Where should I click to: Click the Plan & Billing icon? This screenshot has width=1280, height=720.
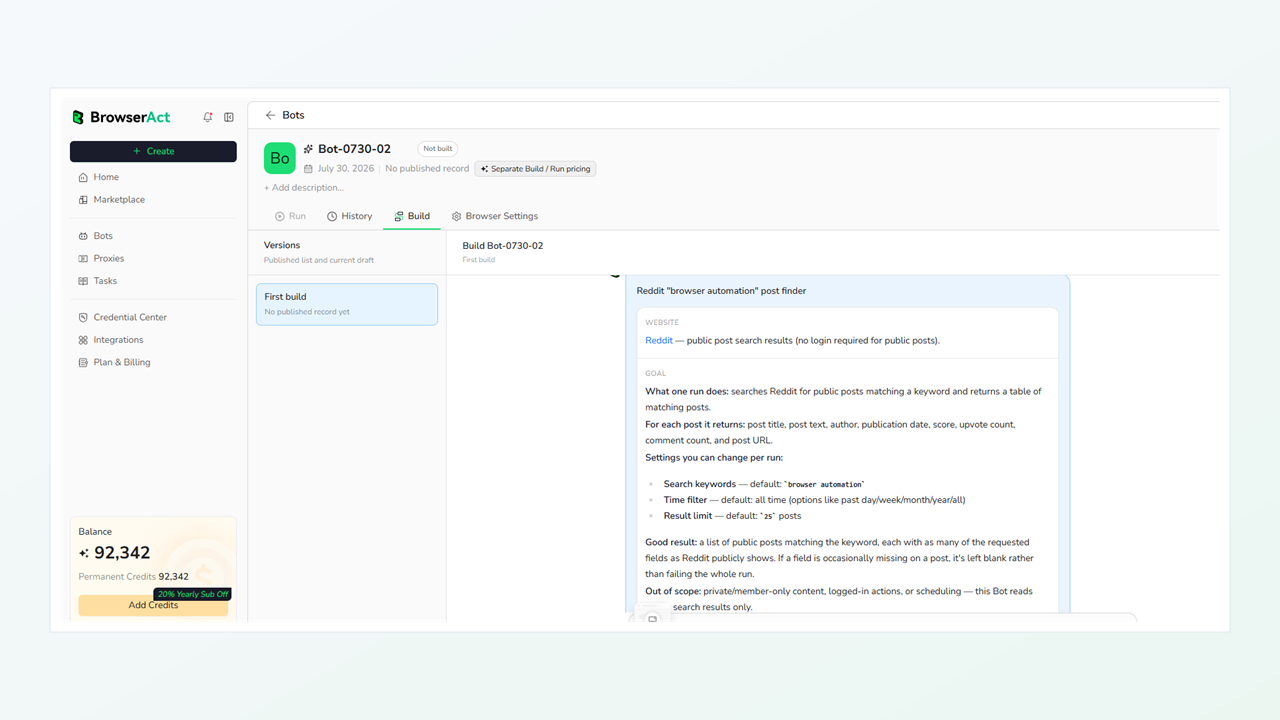[83, 363]
